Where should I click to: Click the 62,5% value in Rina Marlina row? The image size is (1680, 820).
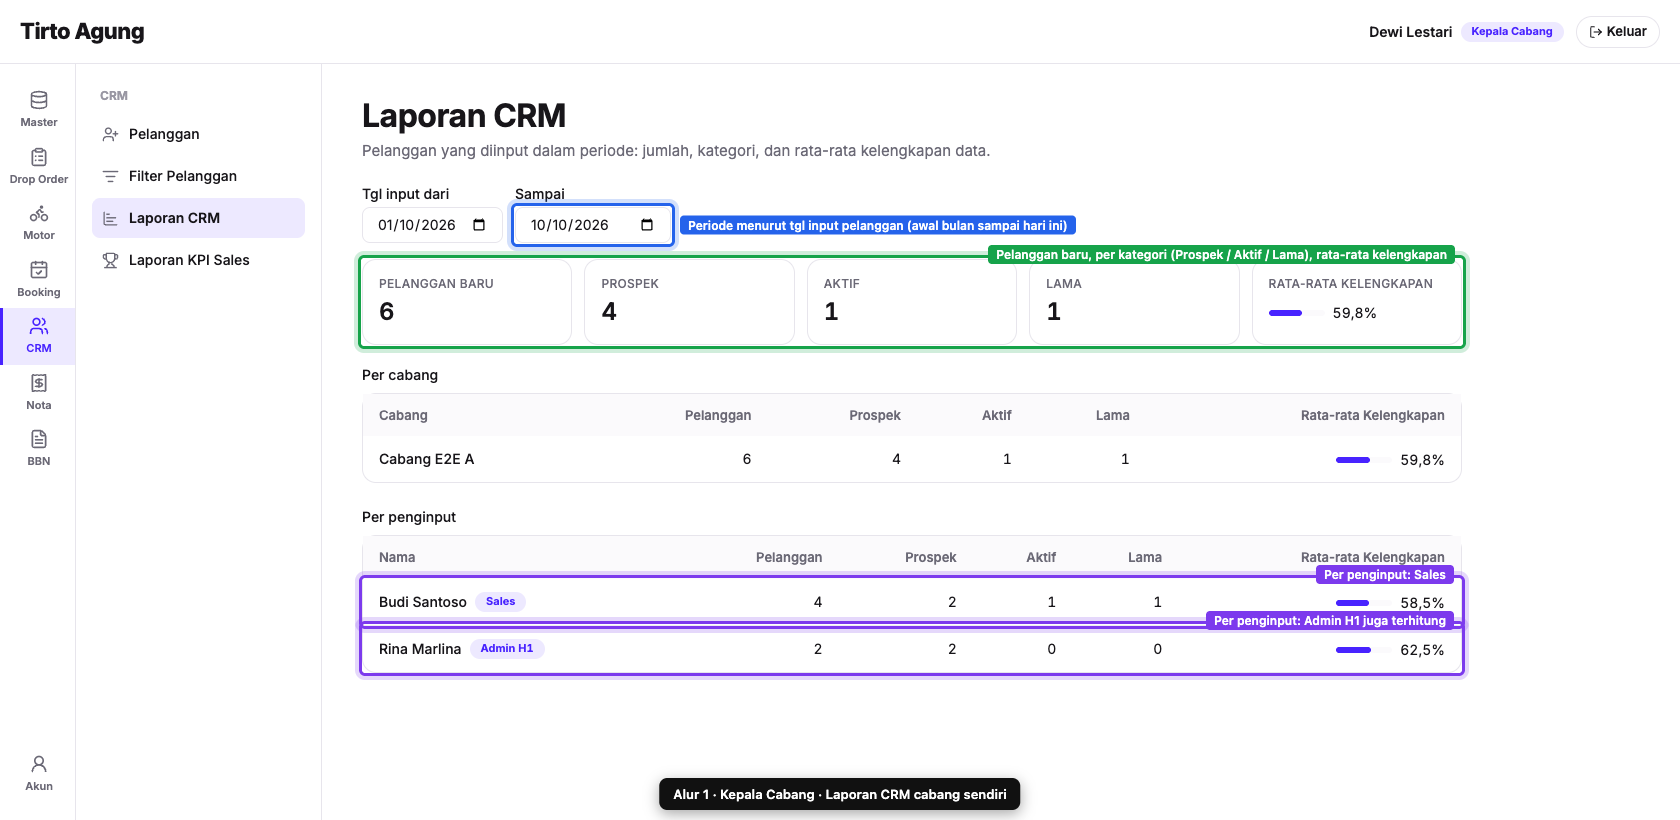[x=1422, y=650]
